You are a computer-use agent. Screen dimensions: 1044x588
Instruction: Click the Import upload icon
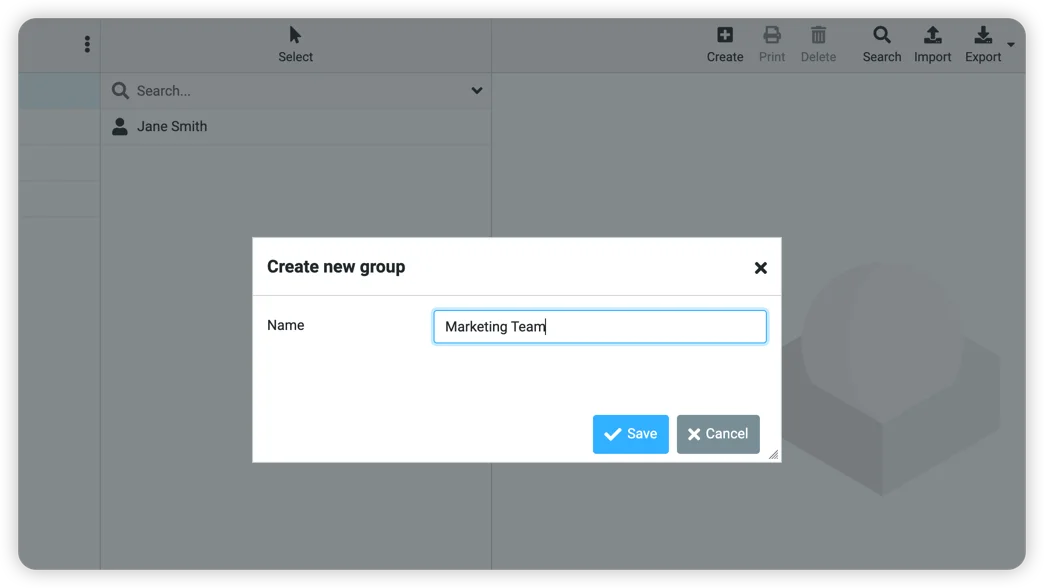(x=932, y=36)
